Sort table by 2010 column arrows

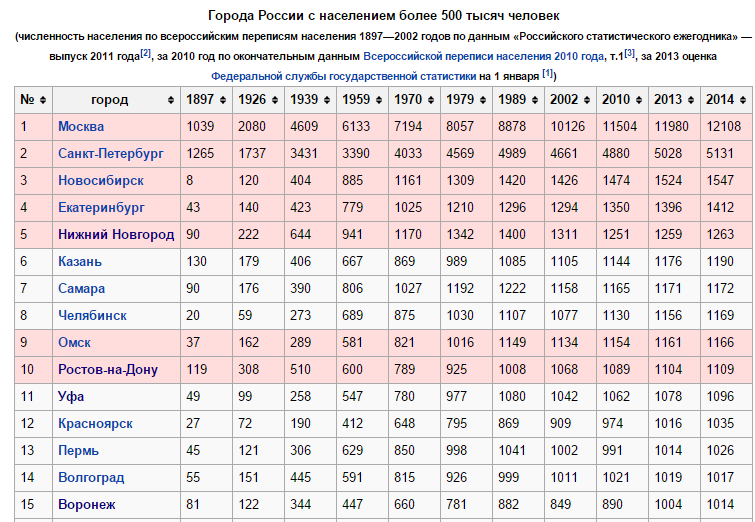click(x=637, y=100)
